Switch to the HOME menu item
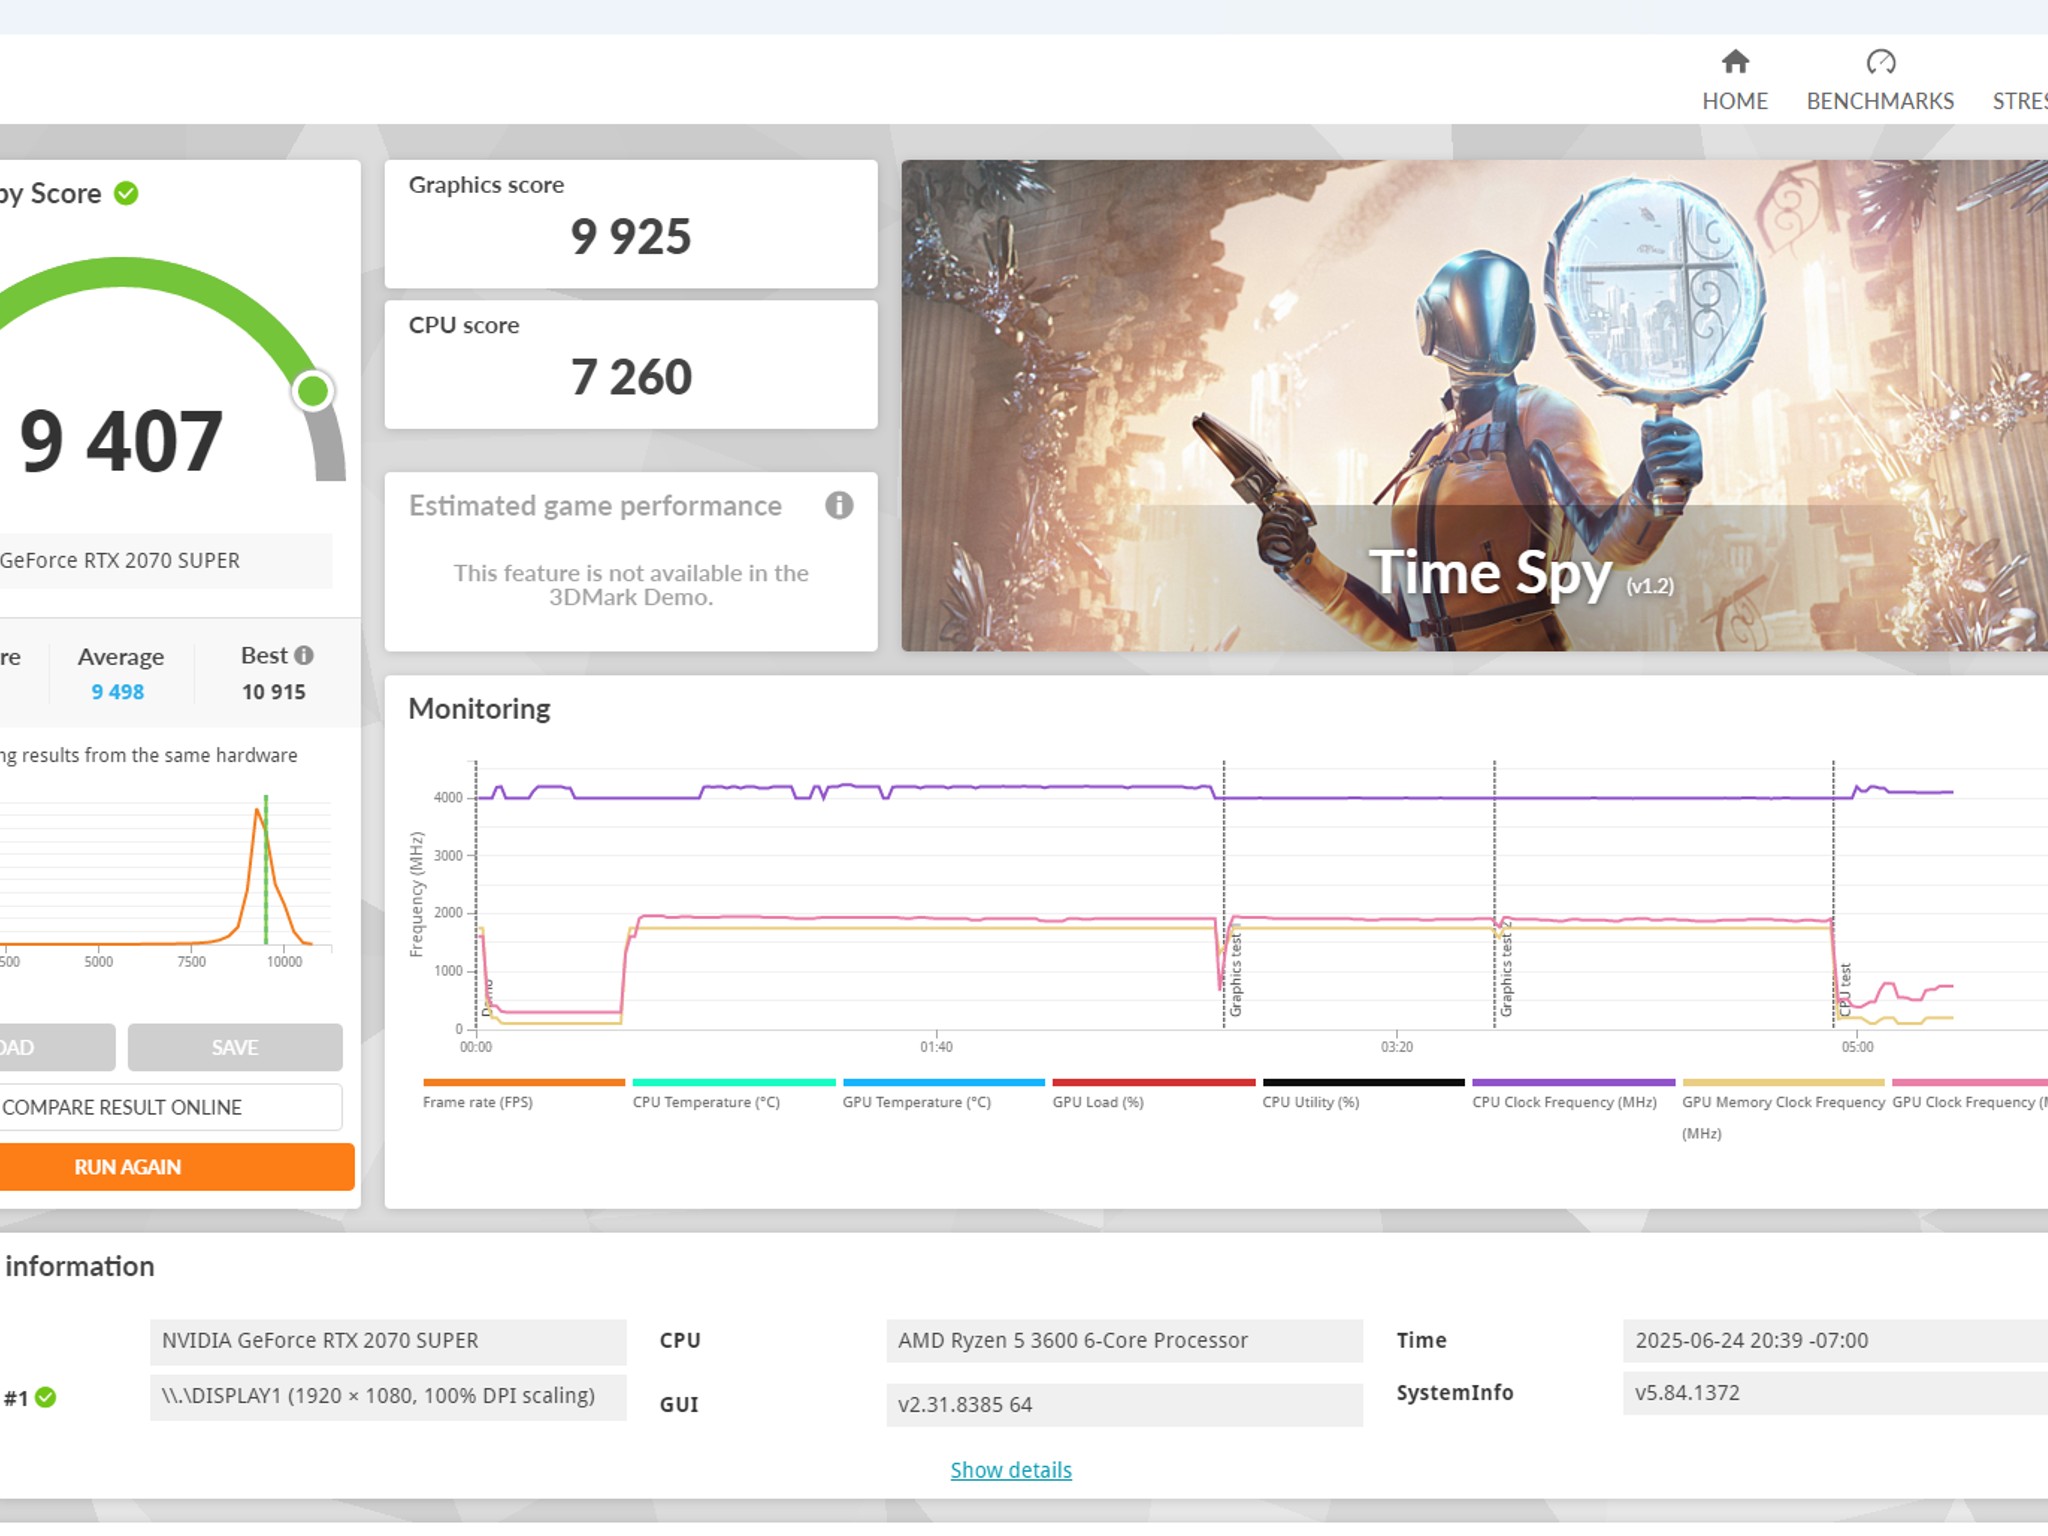 pos(1735,100)
